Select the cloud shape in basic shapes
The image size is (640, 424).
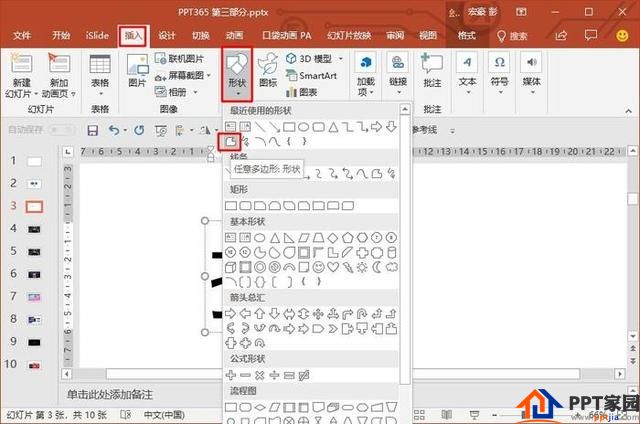coord(391,267)
